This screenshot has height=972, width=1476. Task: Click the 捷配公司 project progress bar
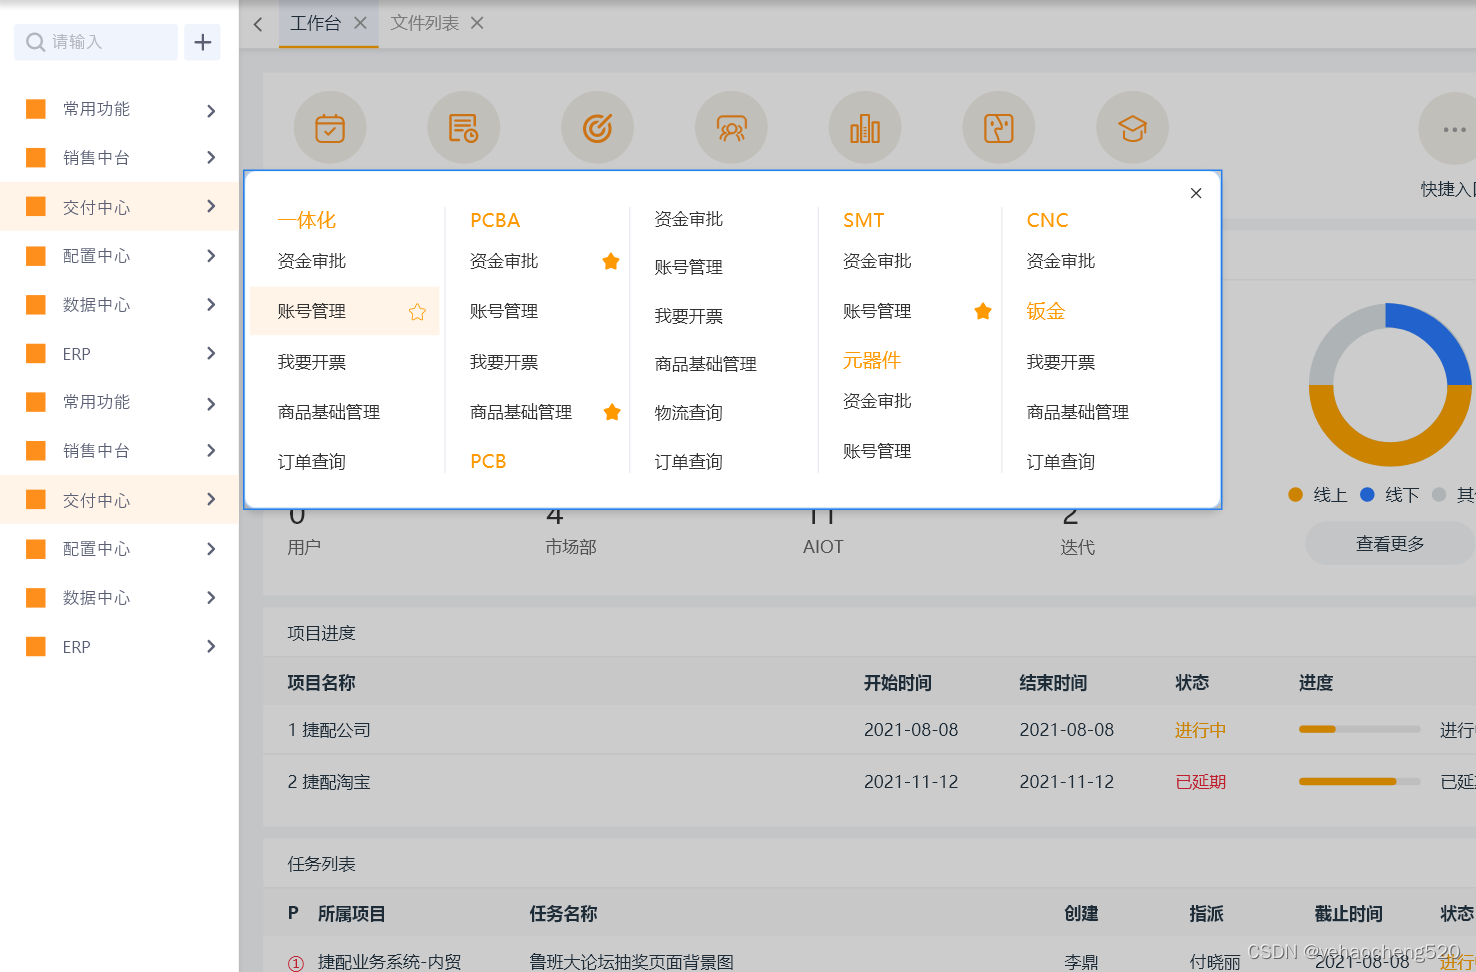point(1358,729)
